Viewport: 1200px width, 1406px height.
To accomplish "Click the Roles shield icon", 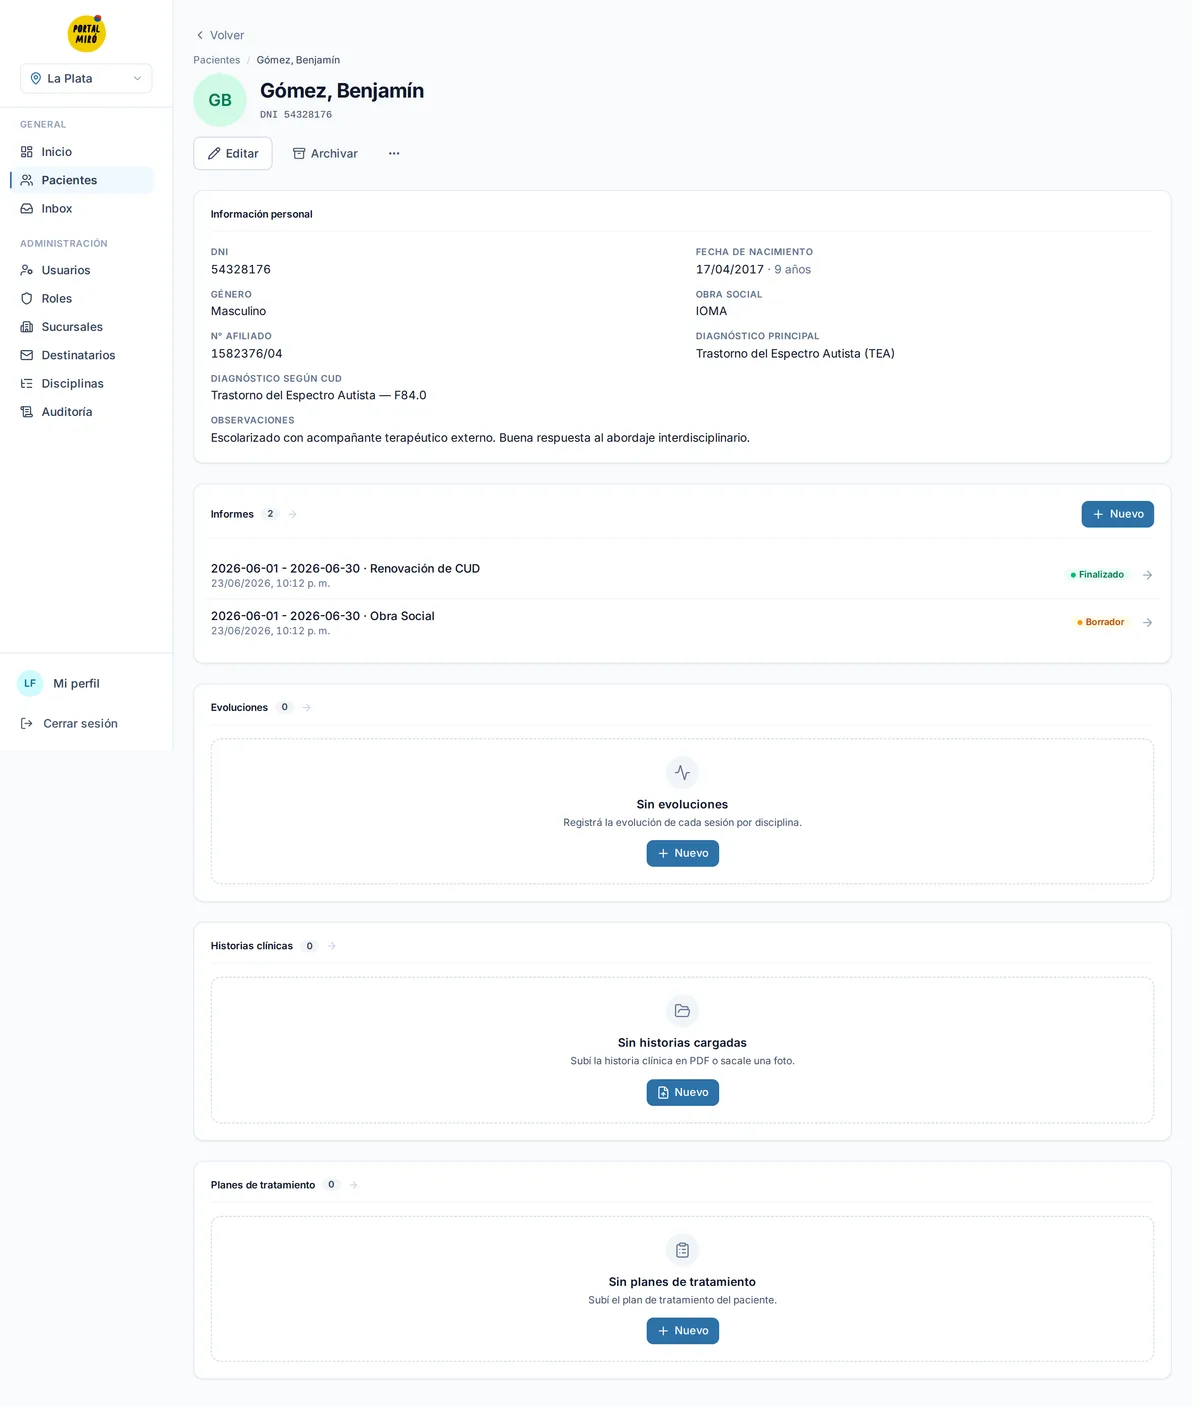I will [27, 298].
